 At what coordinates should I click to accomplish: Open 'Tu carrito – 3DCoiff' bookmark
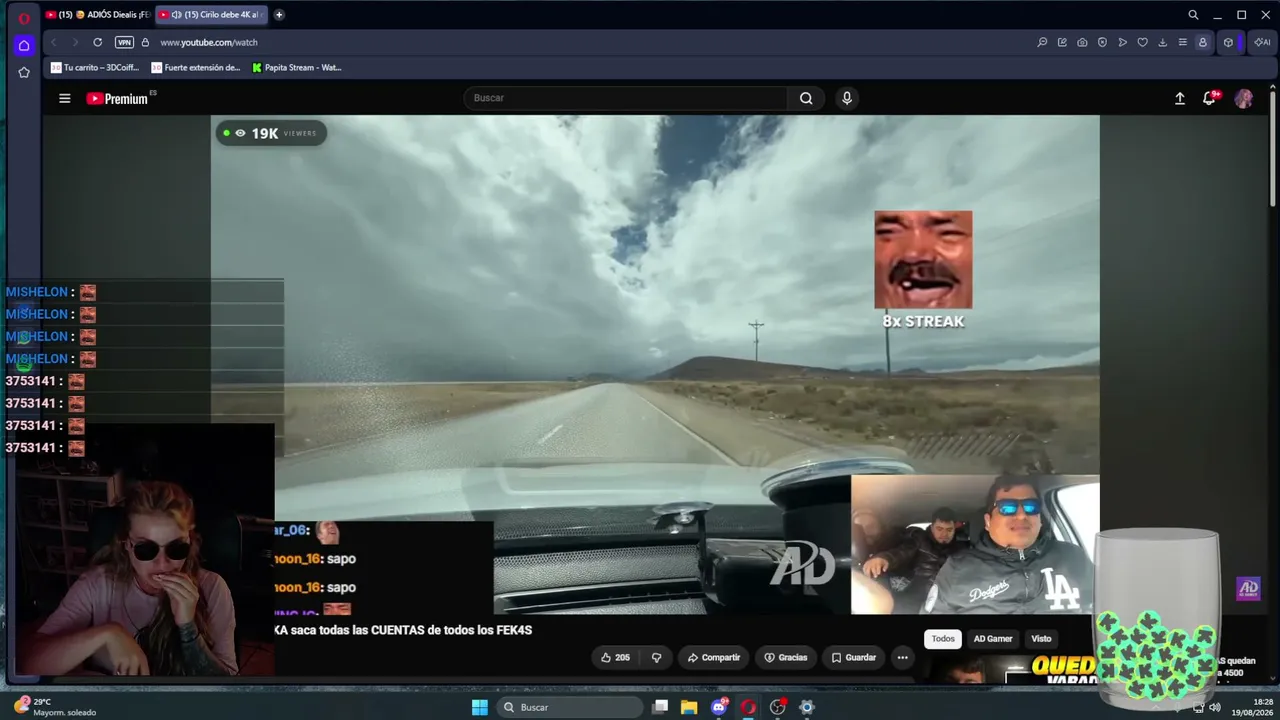click(95, 68)
